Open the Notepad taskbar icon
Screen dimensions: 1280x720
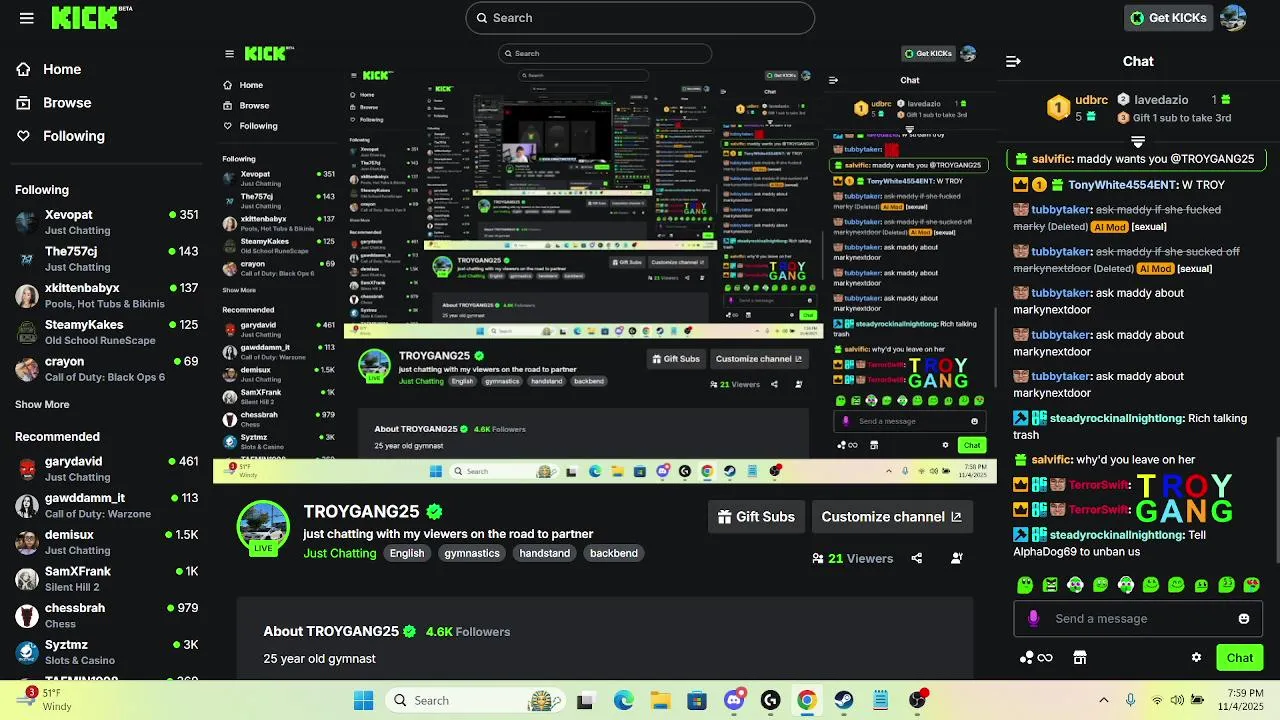coord(881,700)
